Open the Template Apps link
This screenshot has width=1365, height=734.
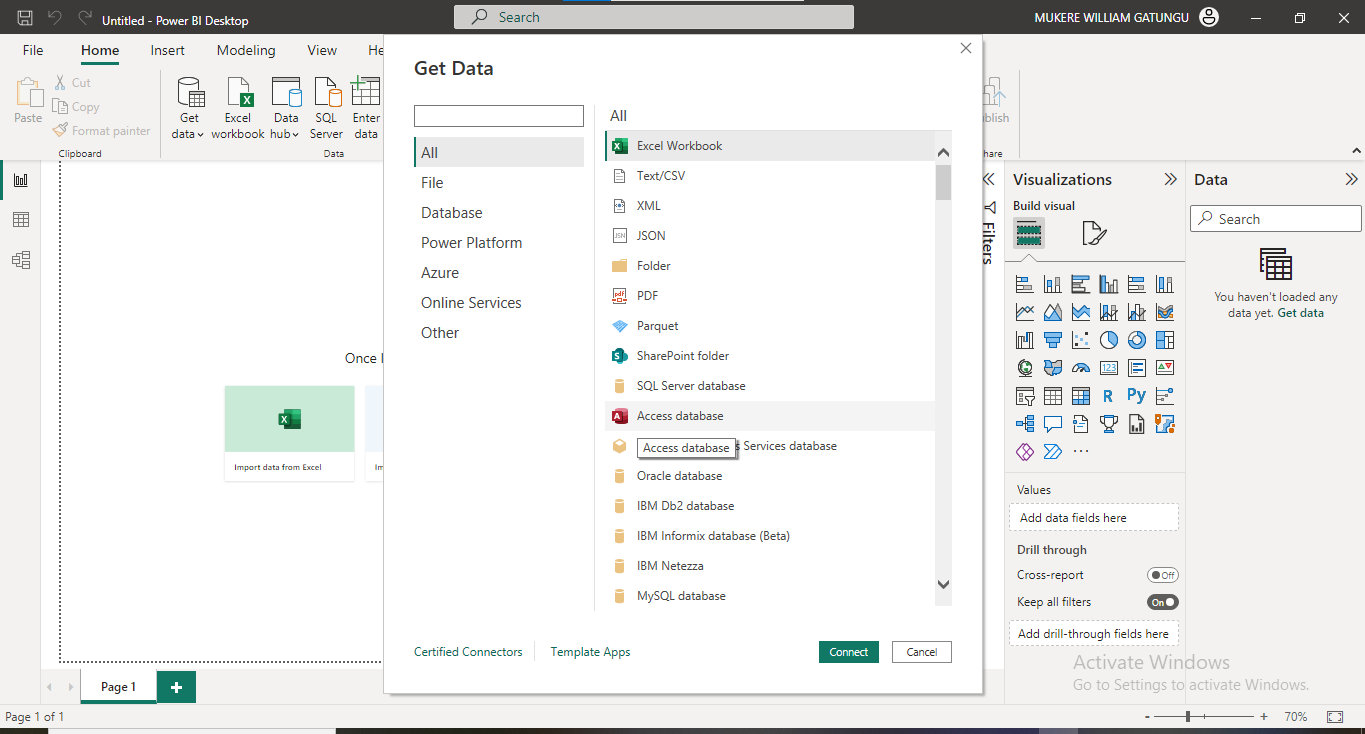(x=590, y=652)
